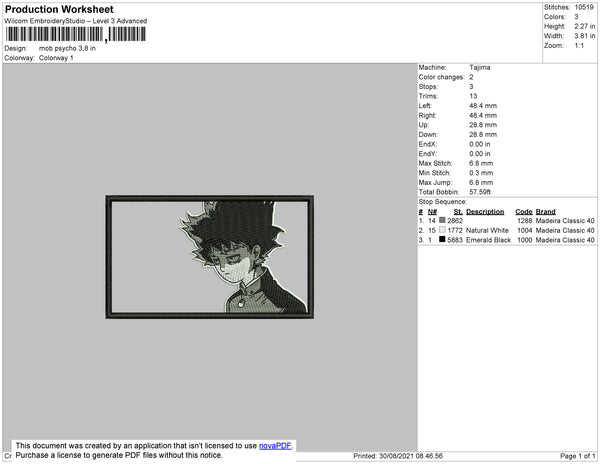The height and width of the screenshot is (464, 600).
Task: Click thread code 1004
Action: tap(525, 230)
